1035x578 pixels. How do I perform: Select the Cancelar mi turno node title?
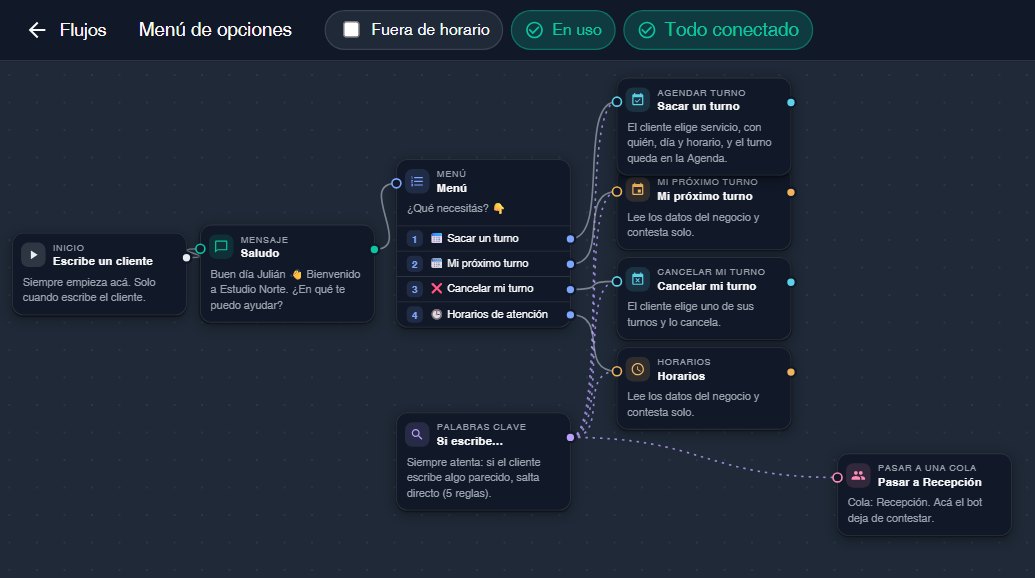pos(706,286)
